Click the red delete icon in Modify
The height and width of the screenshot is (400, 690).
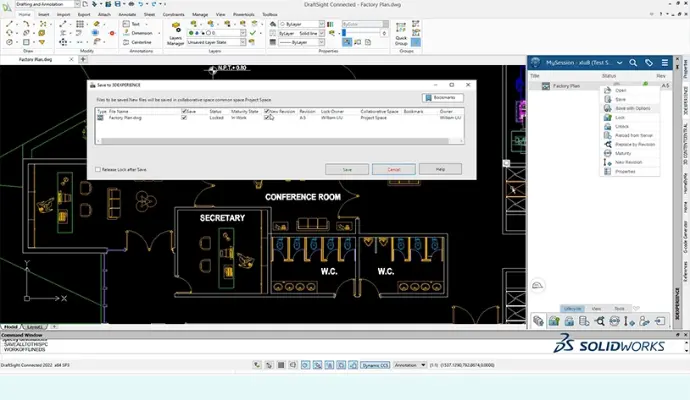(112, 33)
